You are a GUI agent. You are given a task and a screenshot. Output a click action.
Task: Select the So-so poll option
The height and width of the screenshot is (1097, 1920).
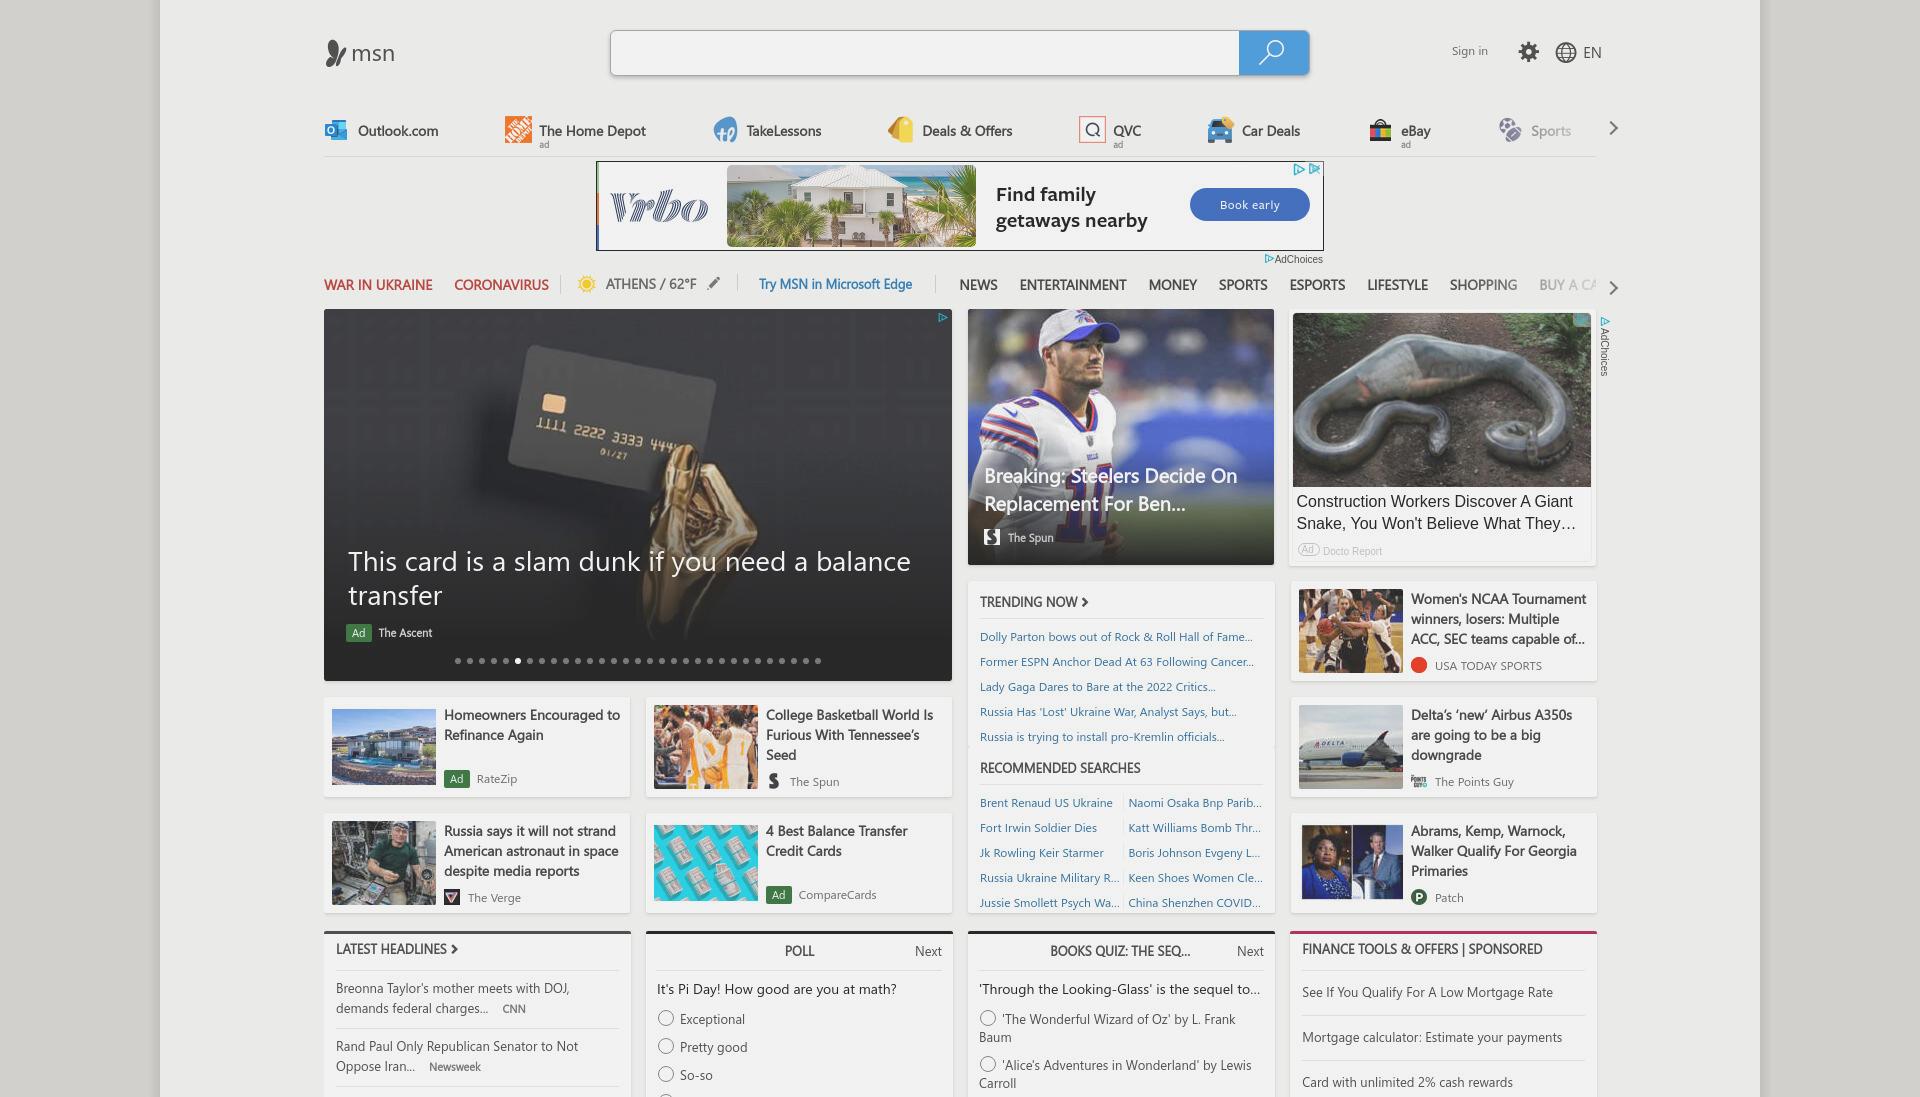tap(666, 1074)
